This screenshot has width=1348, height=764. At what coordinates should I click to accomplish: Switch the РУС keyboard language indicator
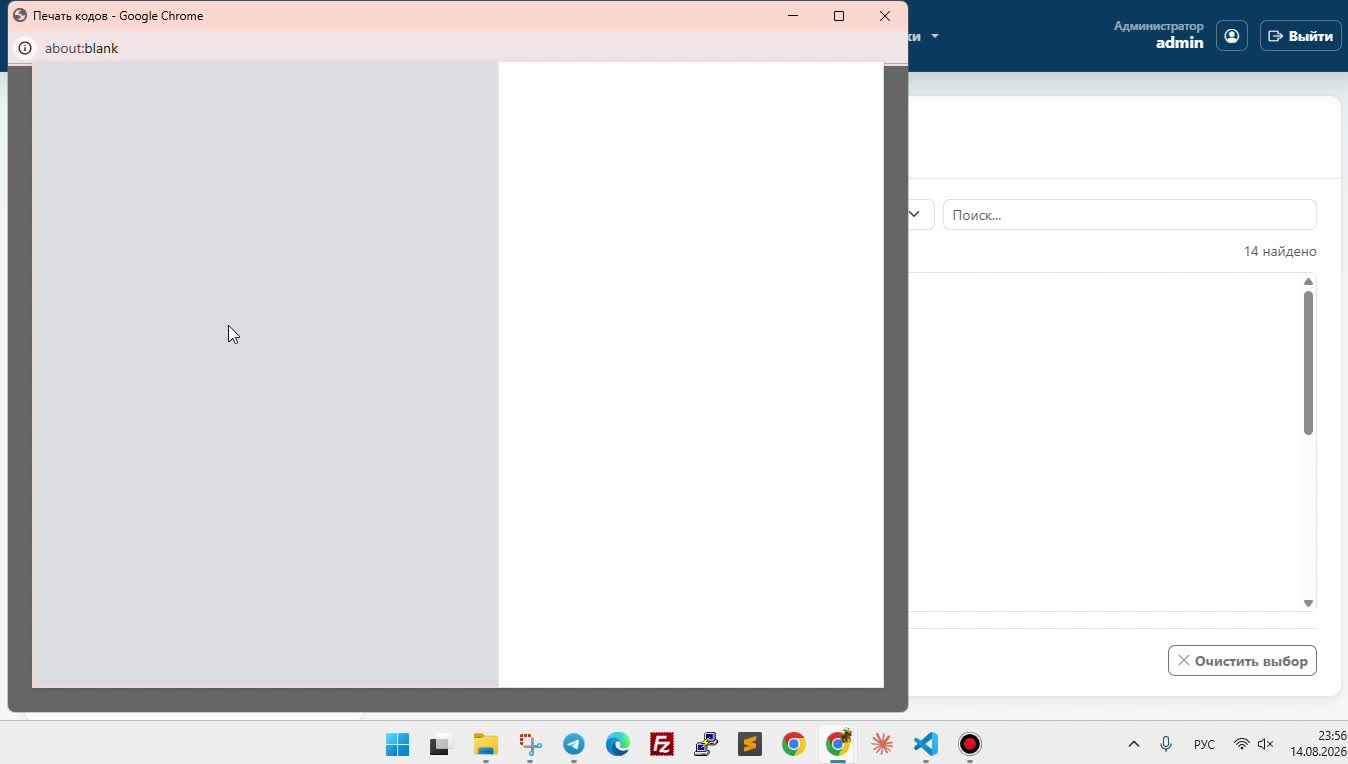pyautogui.click(x=1204, y=744)
